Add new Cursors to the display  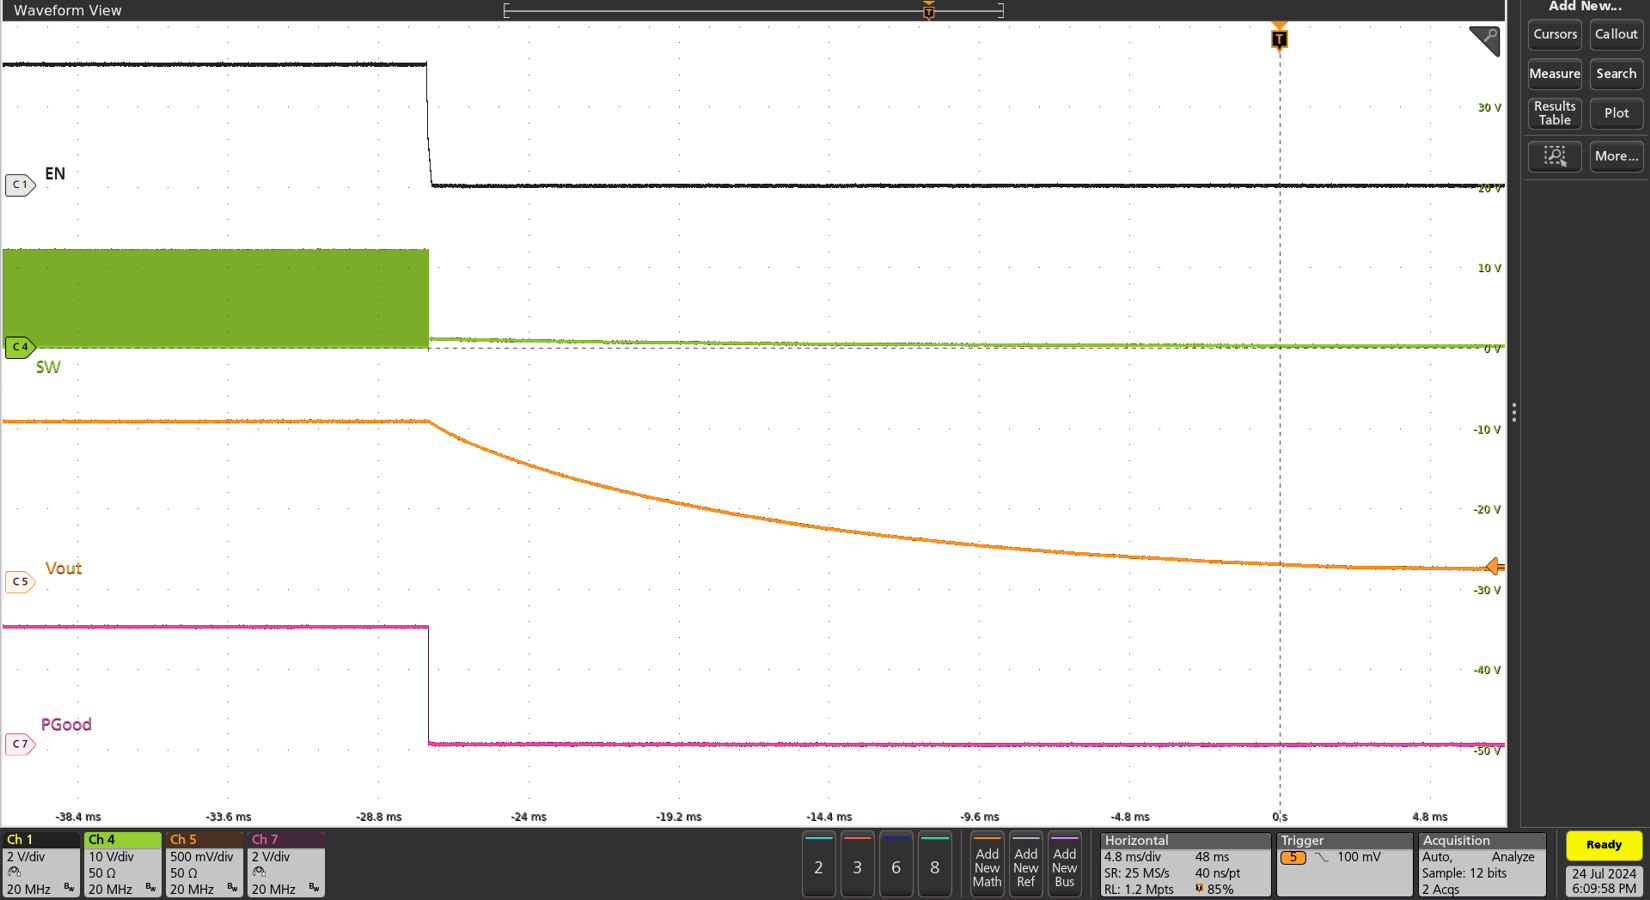tap(1554, 34)
